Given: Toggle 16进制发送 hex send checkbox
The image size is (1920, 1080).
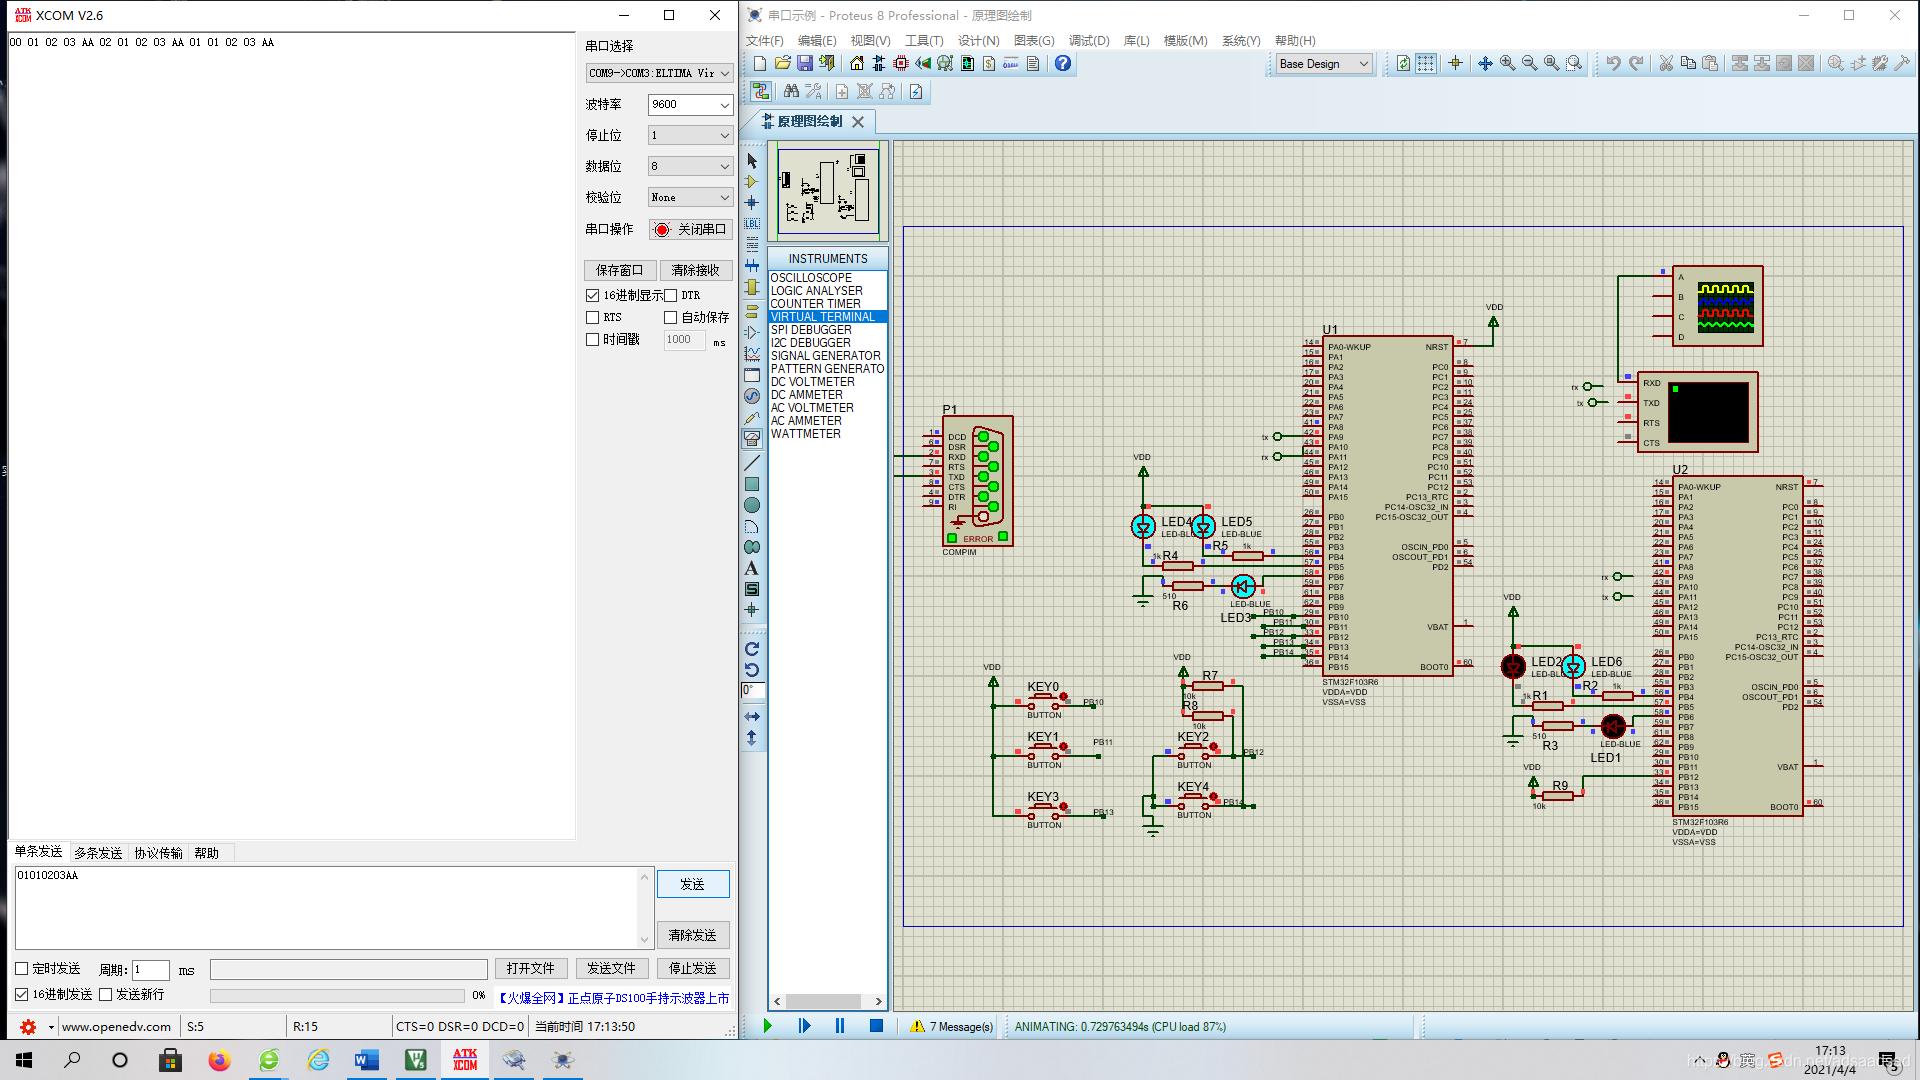Looking at the screenshot, I should [21, 995].
